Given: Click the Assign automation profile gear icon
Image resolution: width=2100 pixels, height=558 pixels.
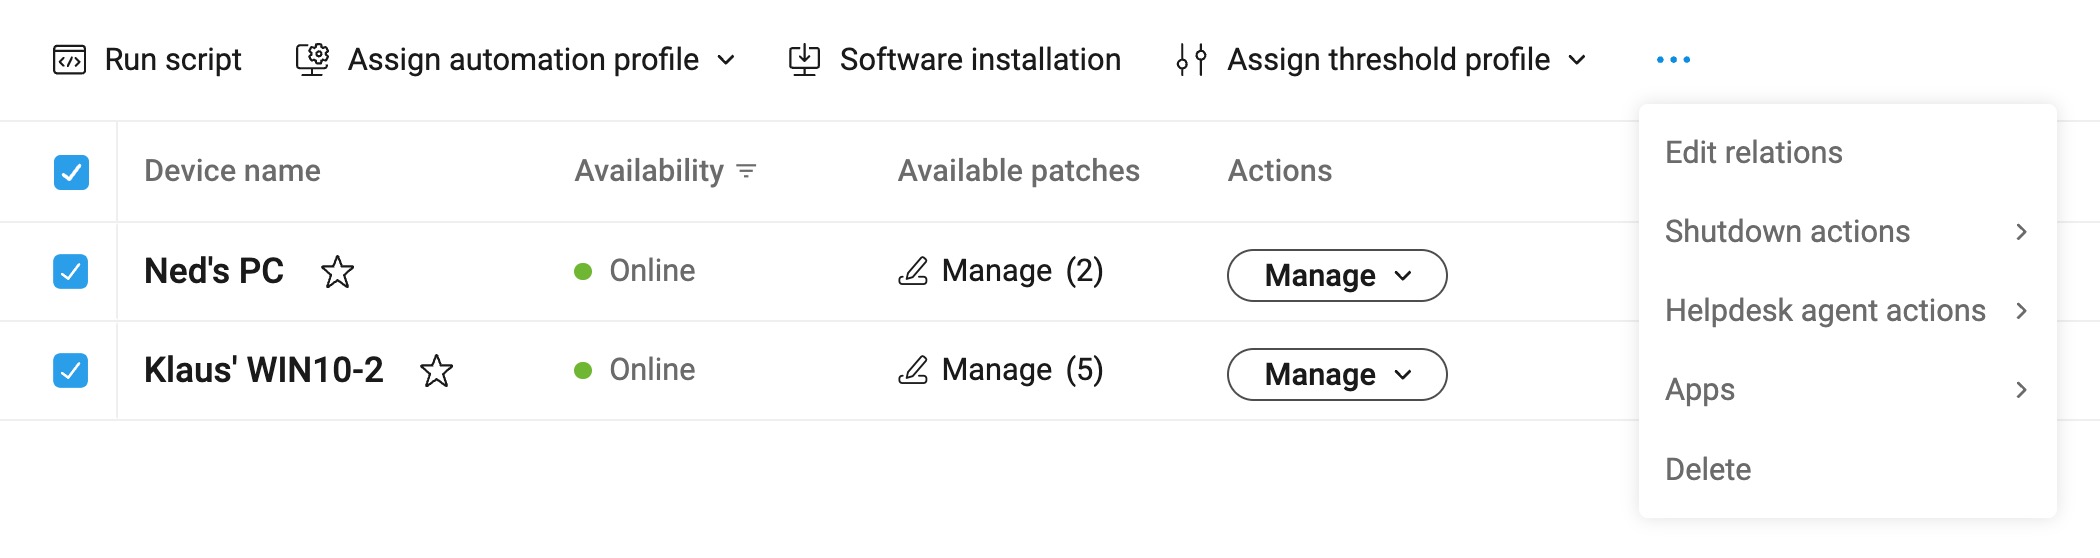Looking at the screenshot, I should coord(312,60).
